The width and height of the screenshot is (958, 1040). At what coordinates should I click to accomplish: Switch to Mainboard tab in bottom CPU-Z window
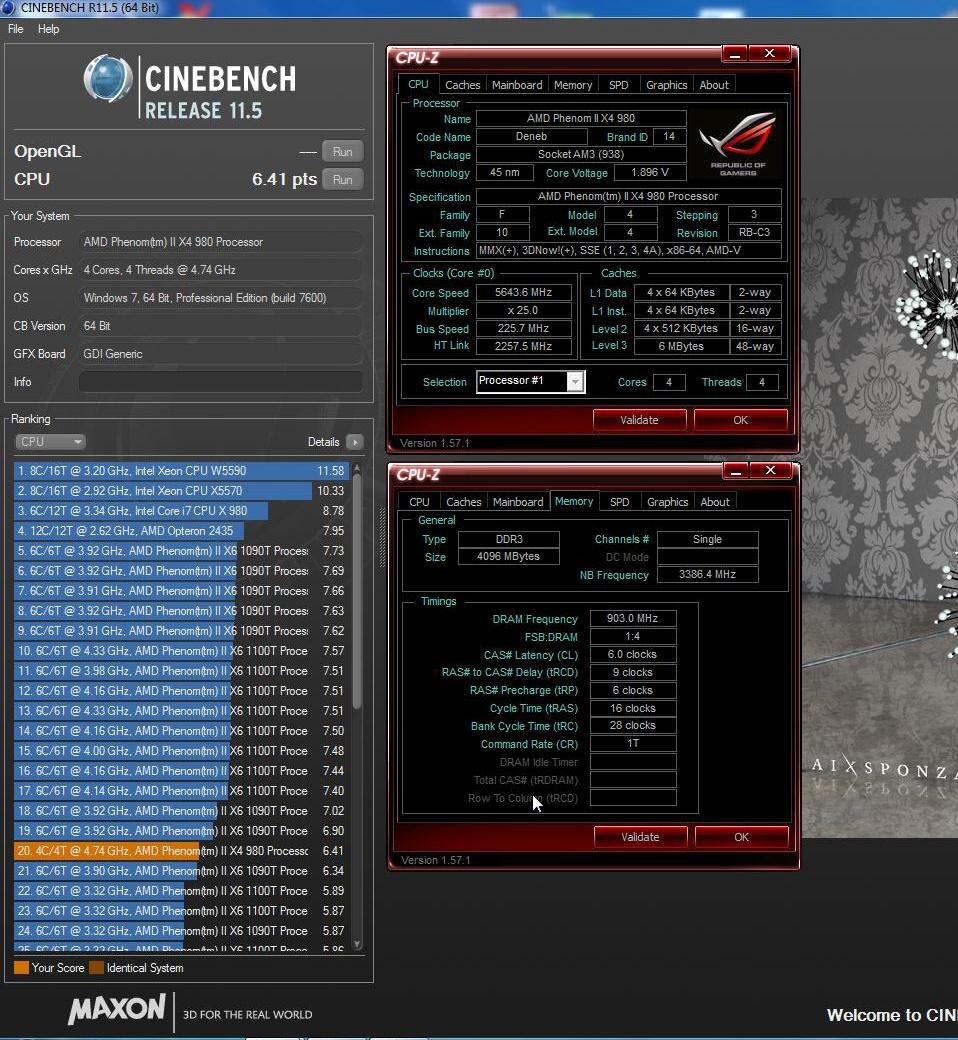coord(518,502)
